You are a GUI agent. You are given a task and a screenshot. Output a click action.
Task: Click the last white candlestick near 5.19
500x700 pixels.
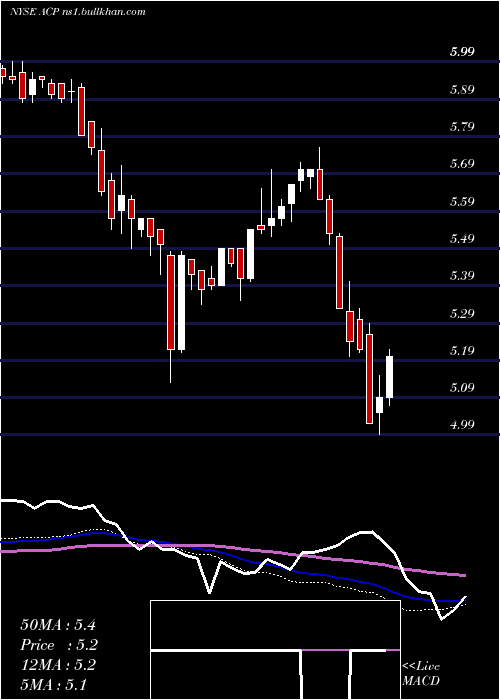click(x=390, y=377)
